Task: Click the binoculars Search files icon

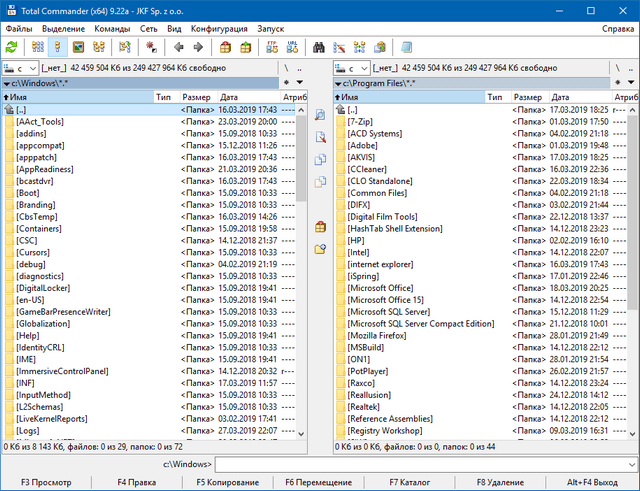Action: point(319,47)
